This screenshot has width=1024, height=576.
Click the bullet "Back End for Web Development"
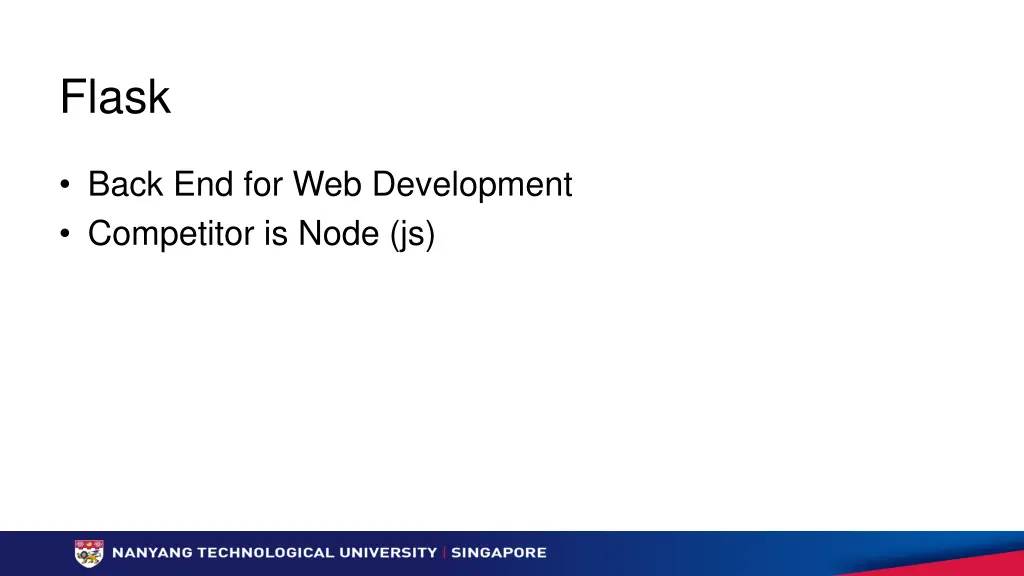pyautogui.click(x=330, y=184)
